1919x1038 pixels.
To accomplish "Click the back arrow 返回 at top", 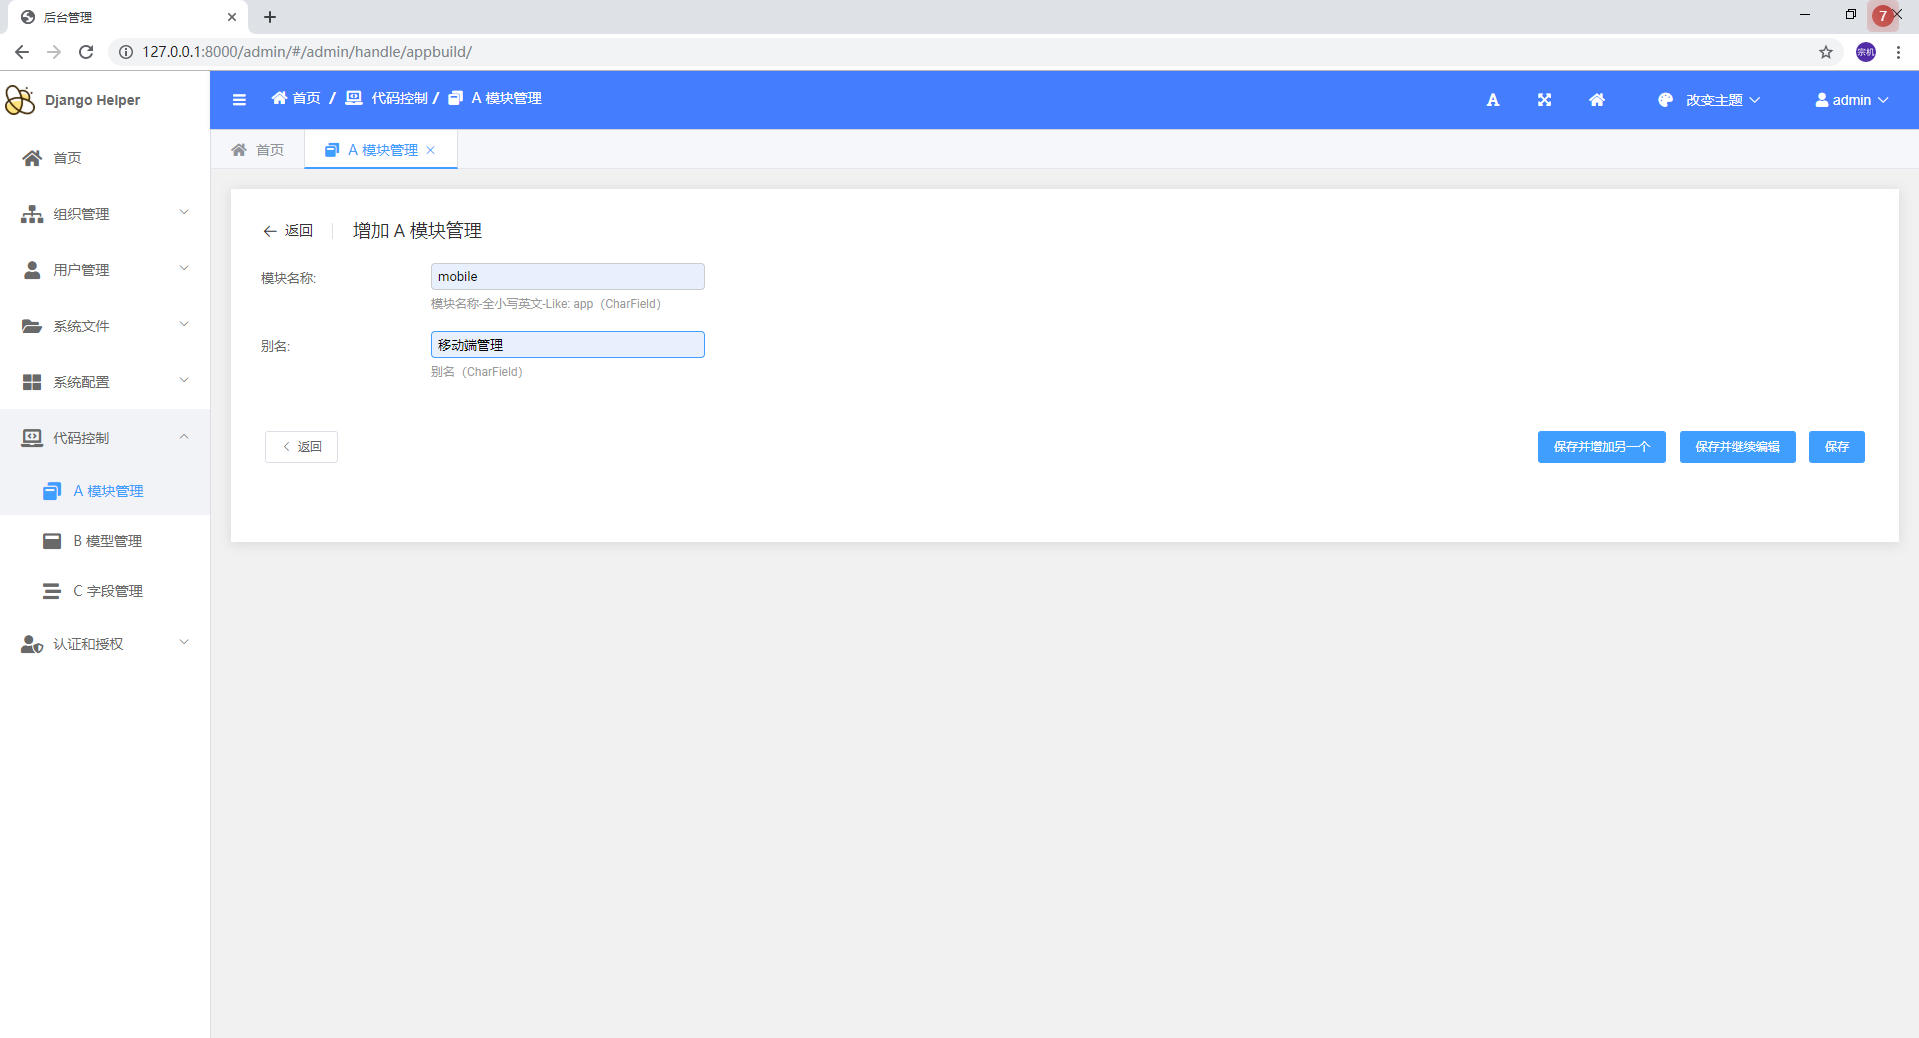I will [288, 231].
